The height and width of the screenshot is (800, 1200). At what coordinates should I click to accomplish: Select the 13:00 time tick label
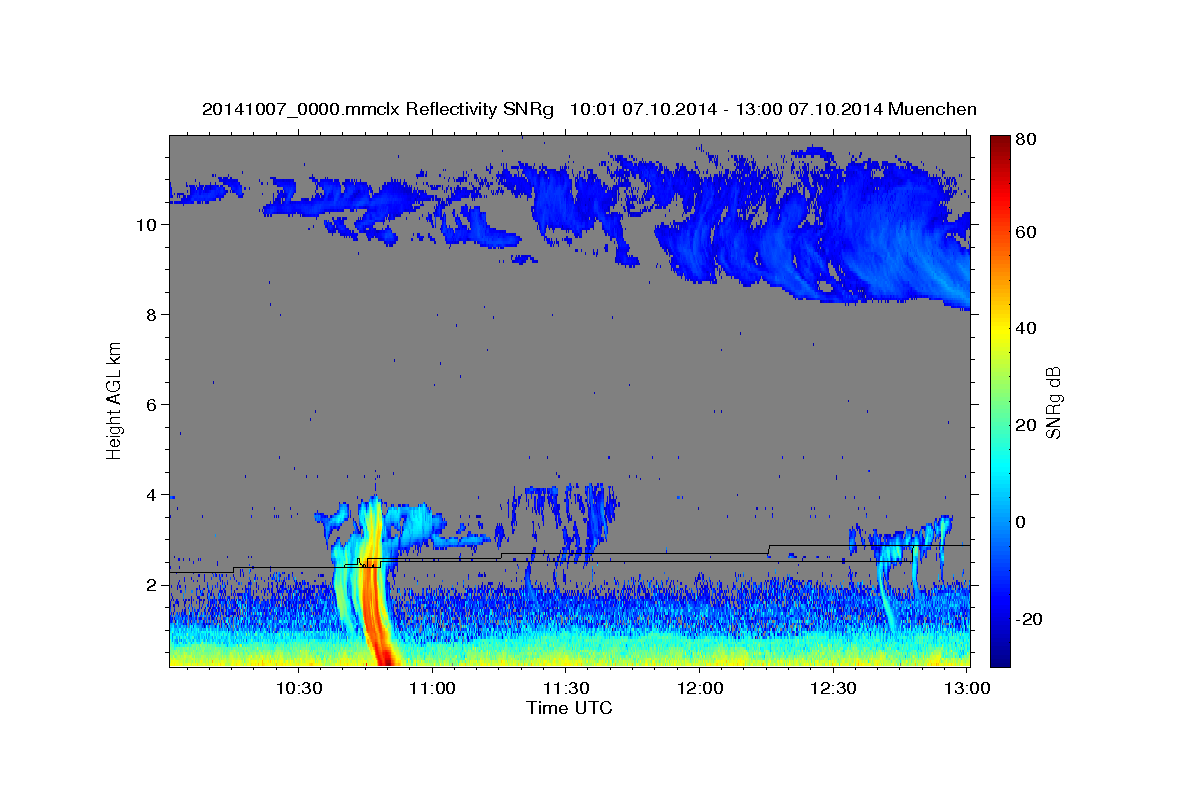[968, 689]
